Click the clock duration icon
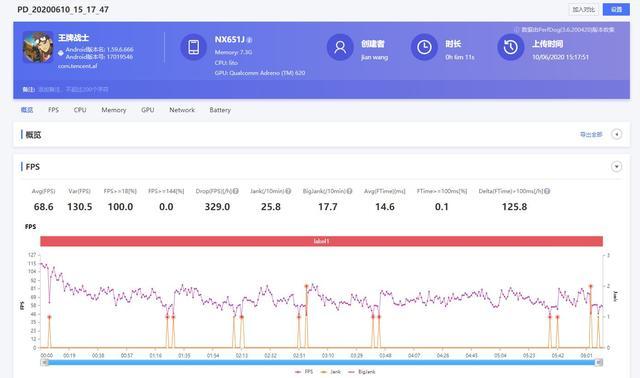This screenshot has width=640, height=378. 424,47
